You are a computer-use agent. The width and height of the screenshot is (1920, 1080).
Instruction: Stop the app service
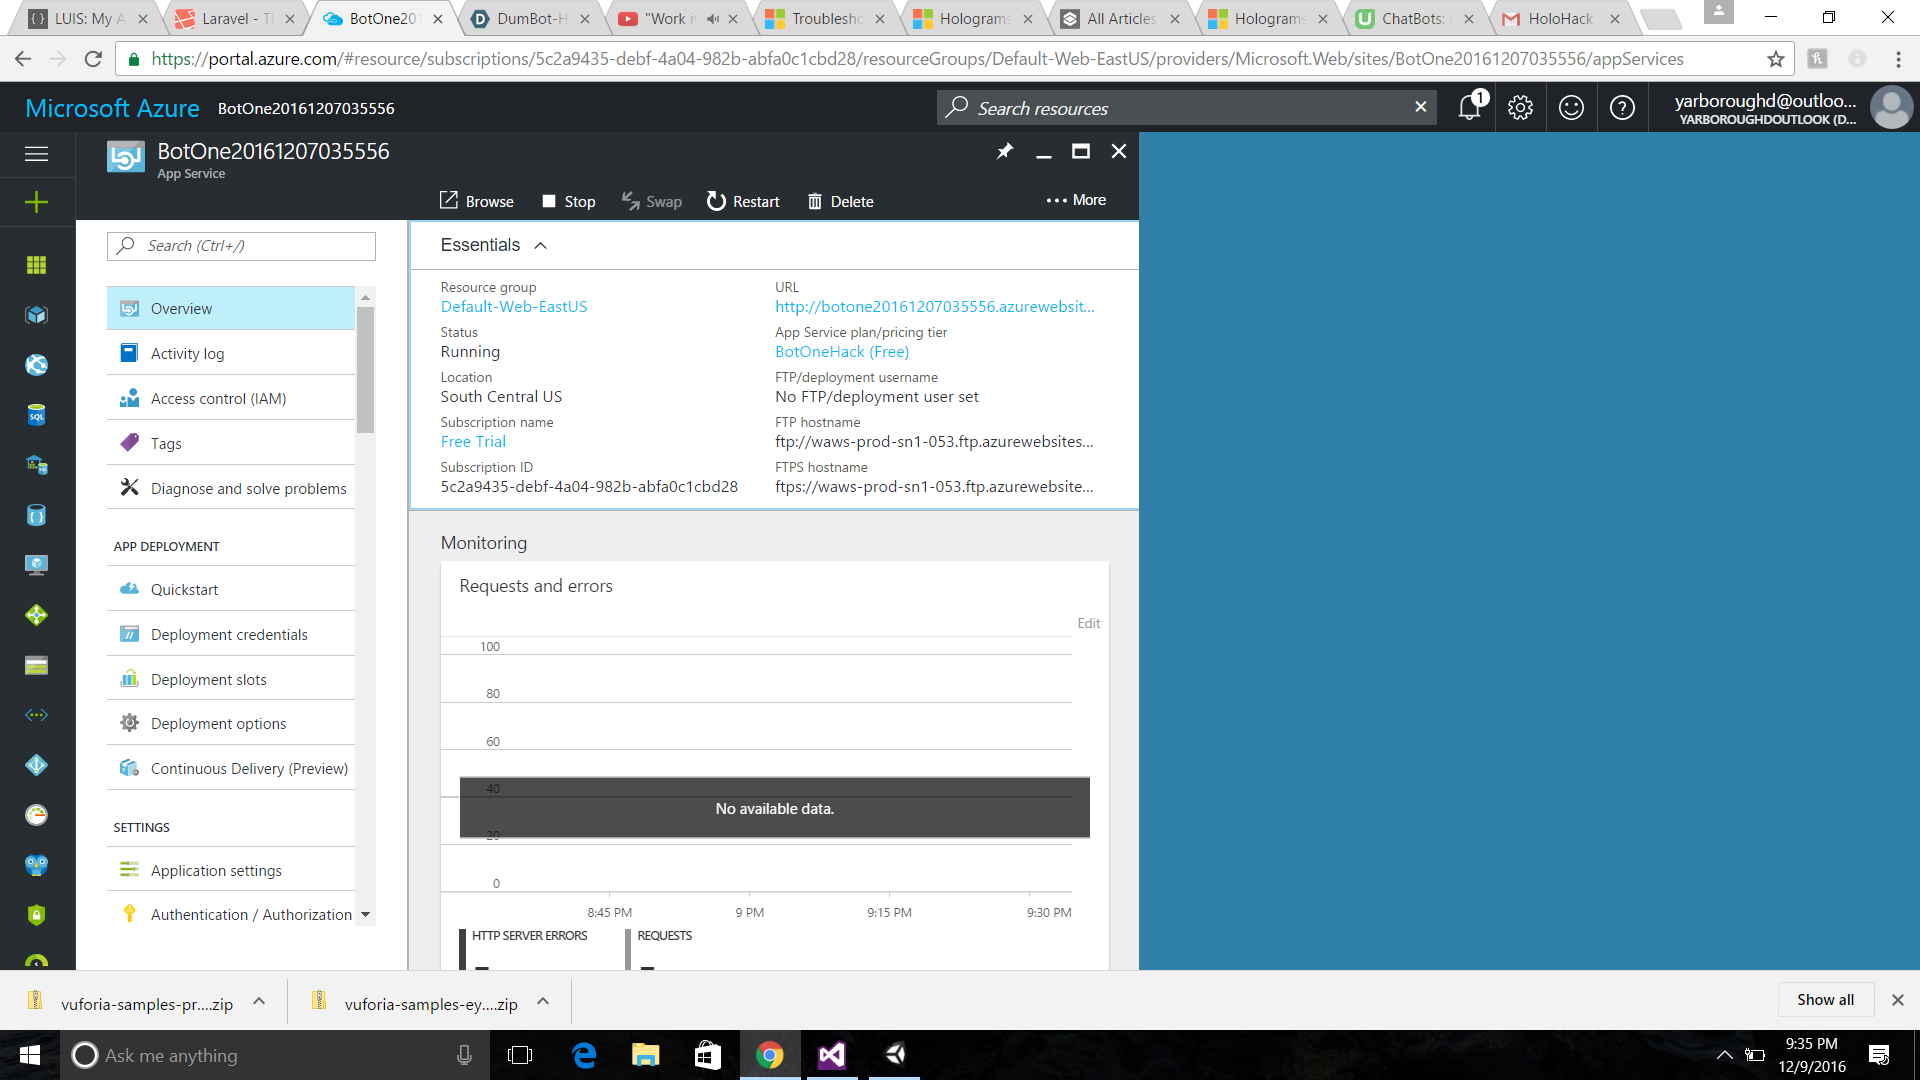click(568, 201)
